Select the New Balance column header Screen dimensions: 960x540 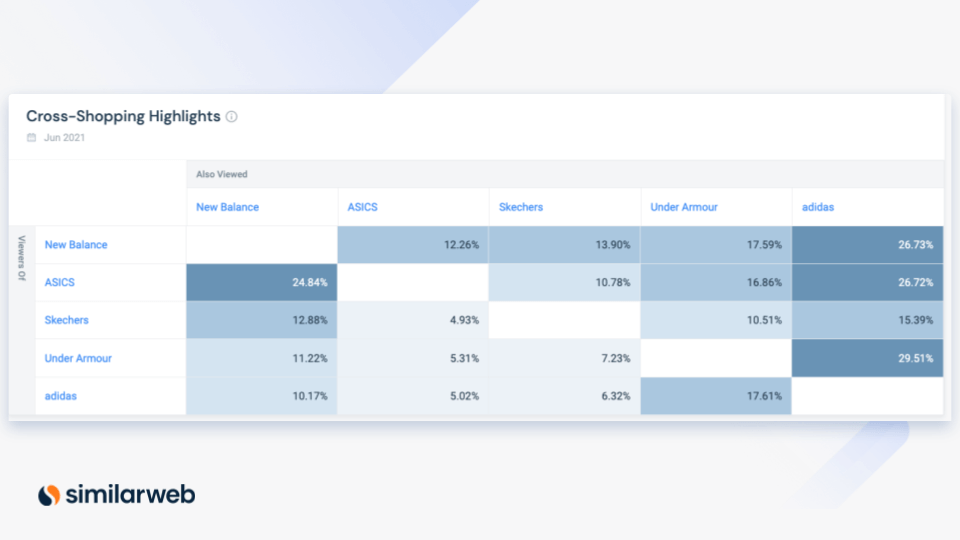point(227,207)
